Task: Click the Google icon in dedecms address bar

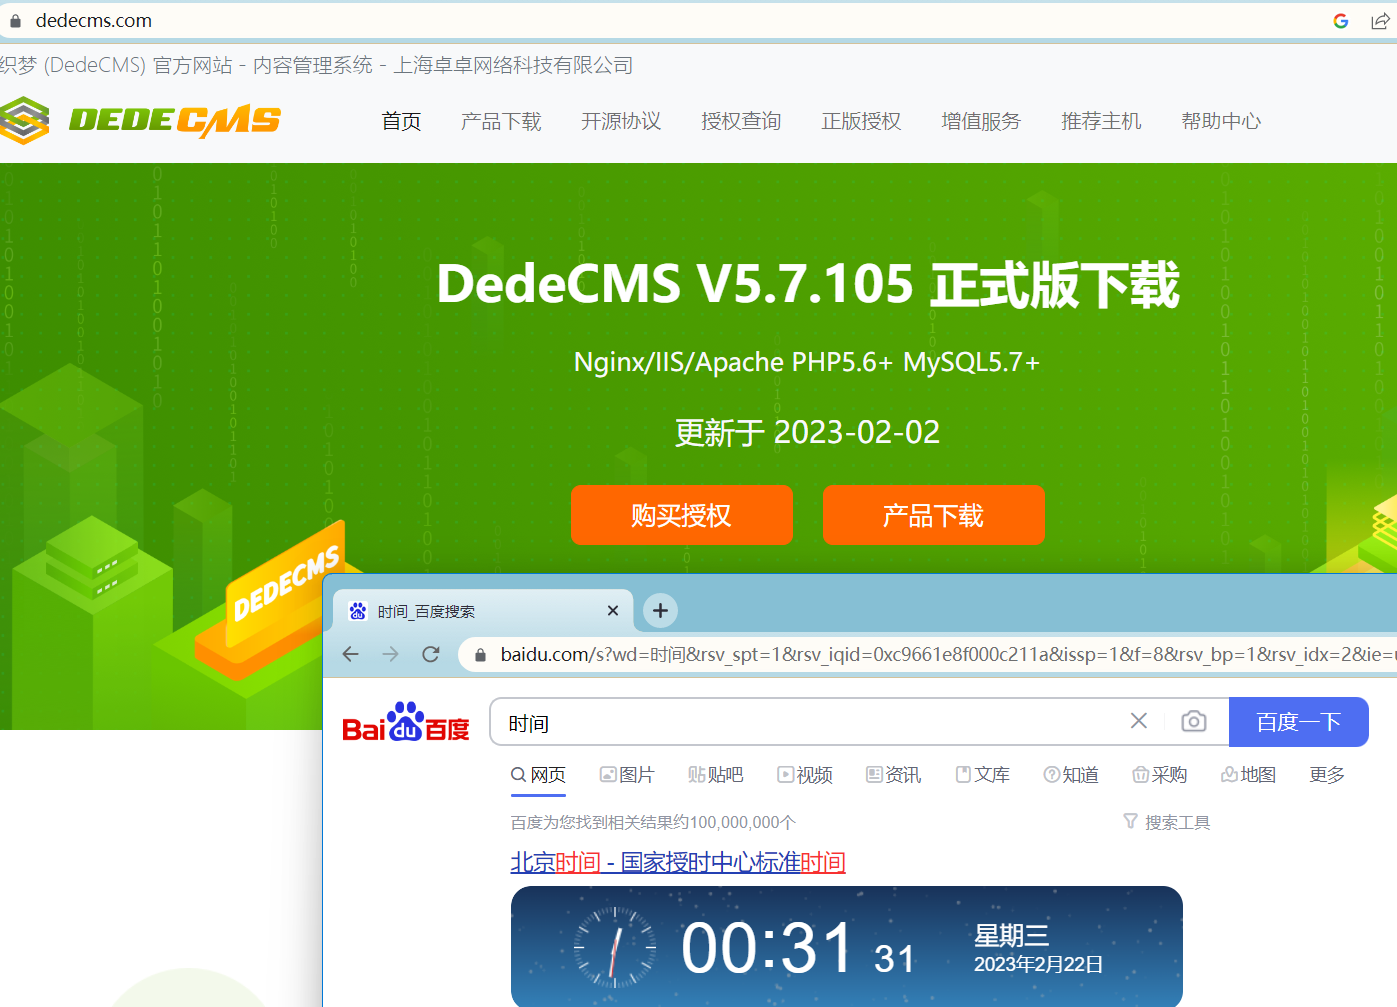Action: tap(1341, 20)
